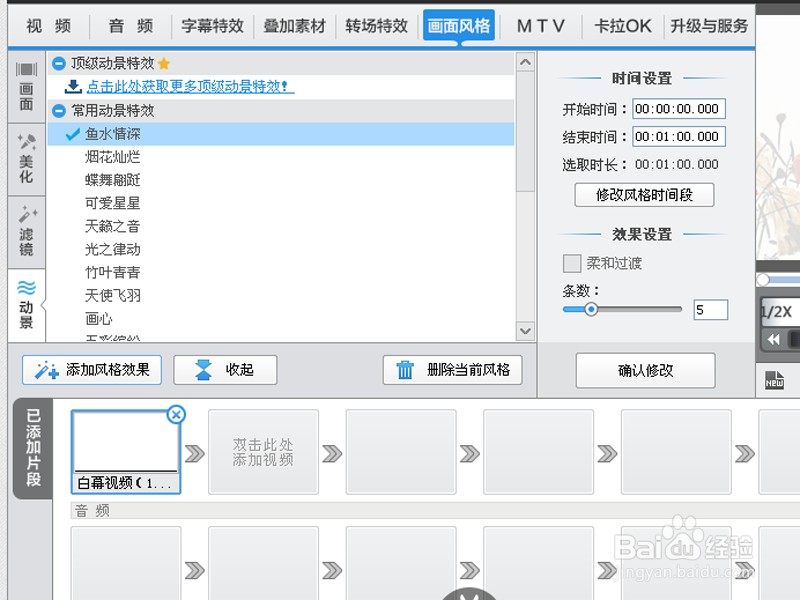This screenshot has width=800, height=600.
Task: Click the preview progress slider handle
Action: coord(763,279)
